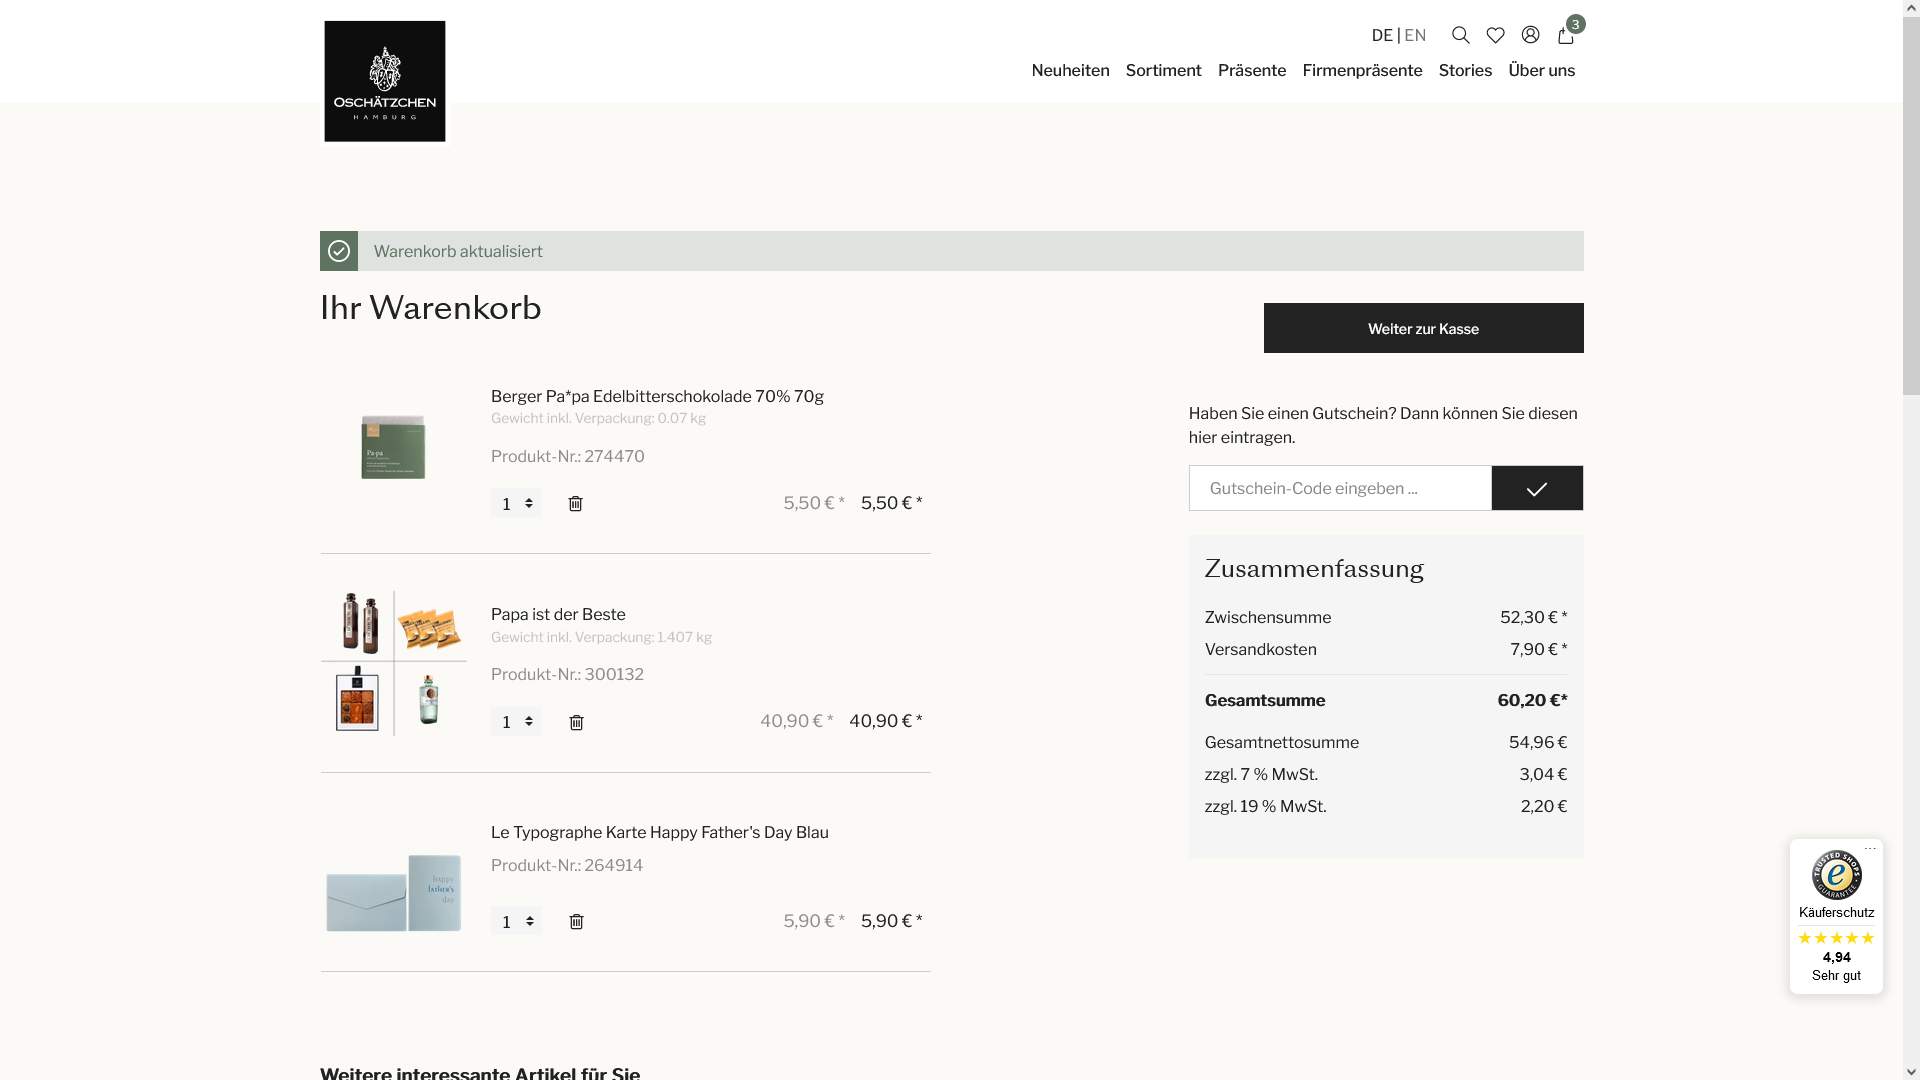Click the Oschätzchen Hamburg logo
This screenshot has height=1080, width=1920.
pyautogui.click(x=385, y=81)
